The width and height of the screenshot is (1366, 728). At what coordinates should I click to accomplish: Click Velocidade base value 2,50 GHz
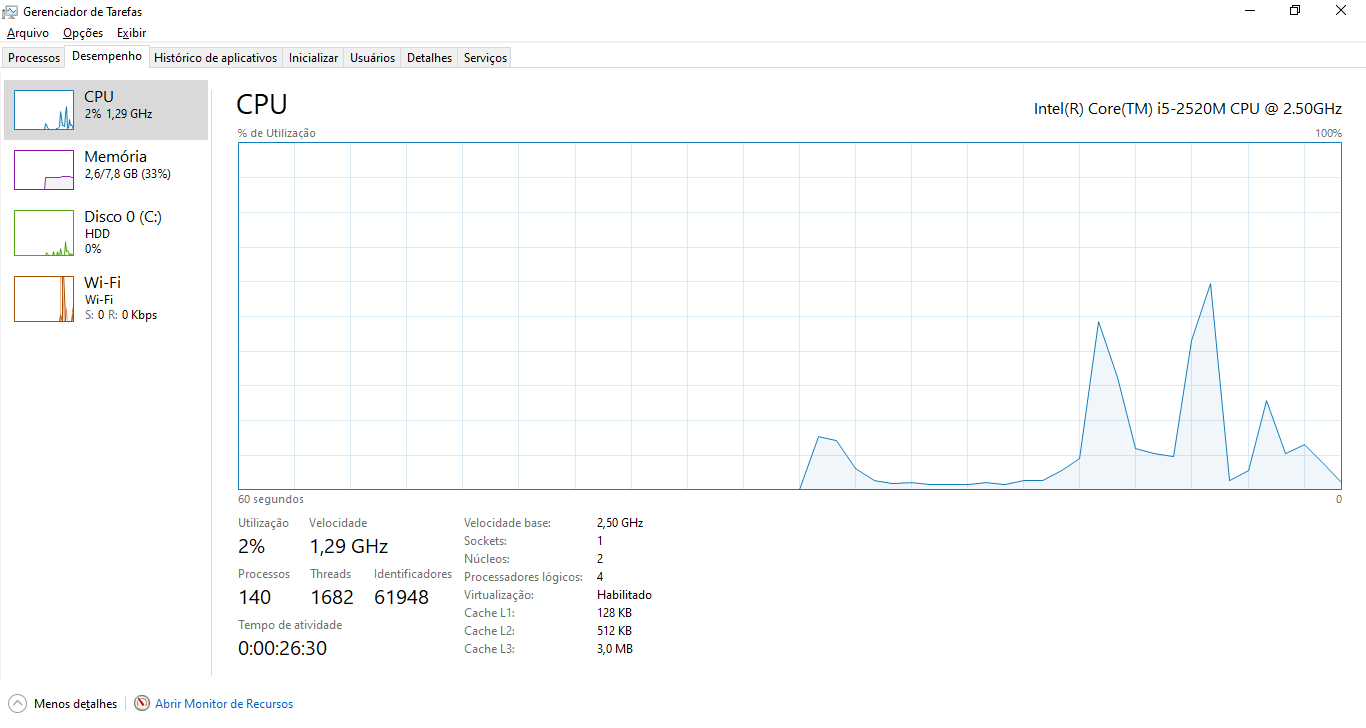[x=620, y=523]
